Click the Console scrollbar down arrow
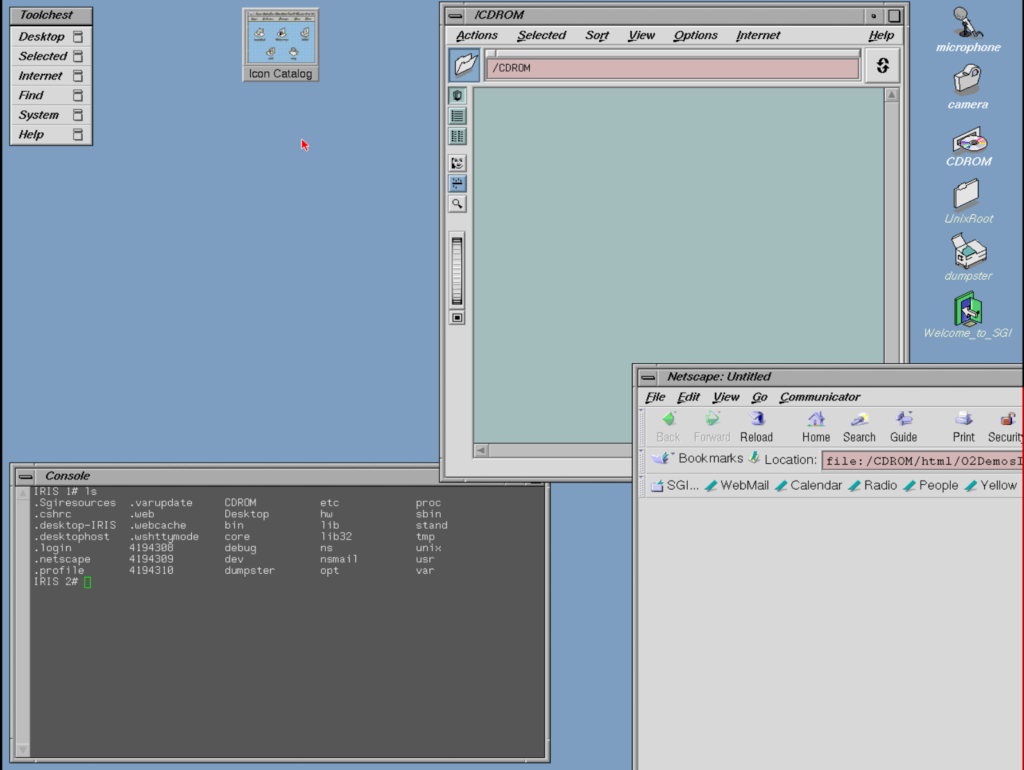The width and height of the screenshot is (1024, 770). 23,749
